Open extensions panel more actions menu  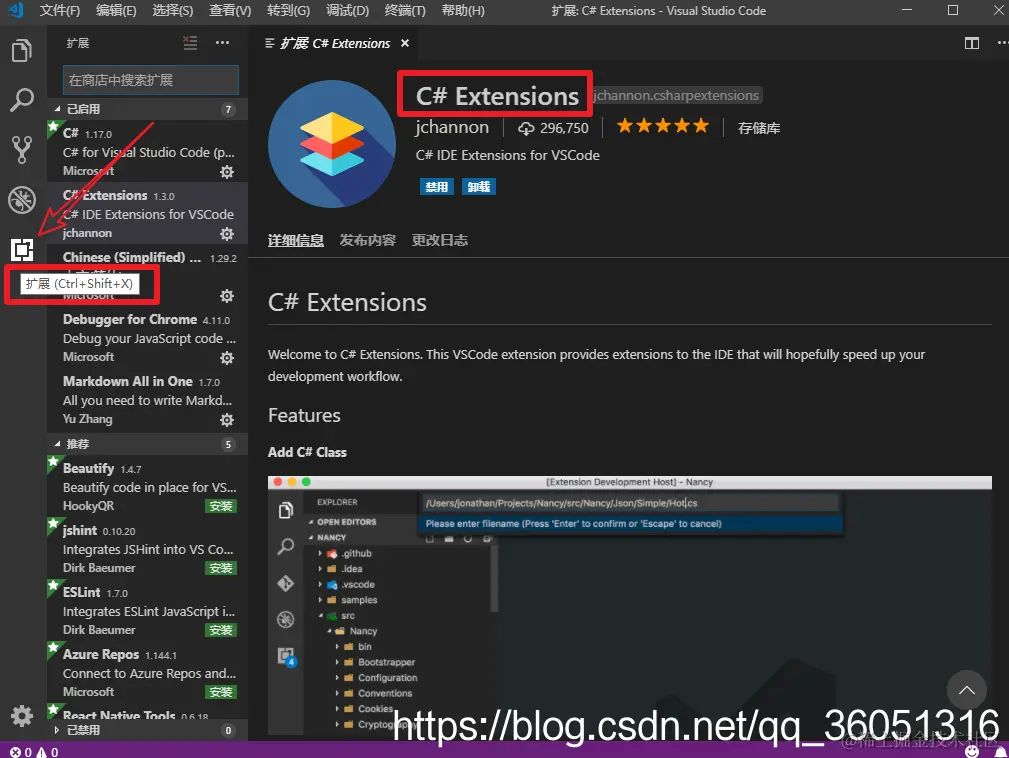click(222, 42)
